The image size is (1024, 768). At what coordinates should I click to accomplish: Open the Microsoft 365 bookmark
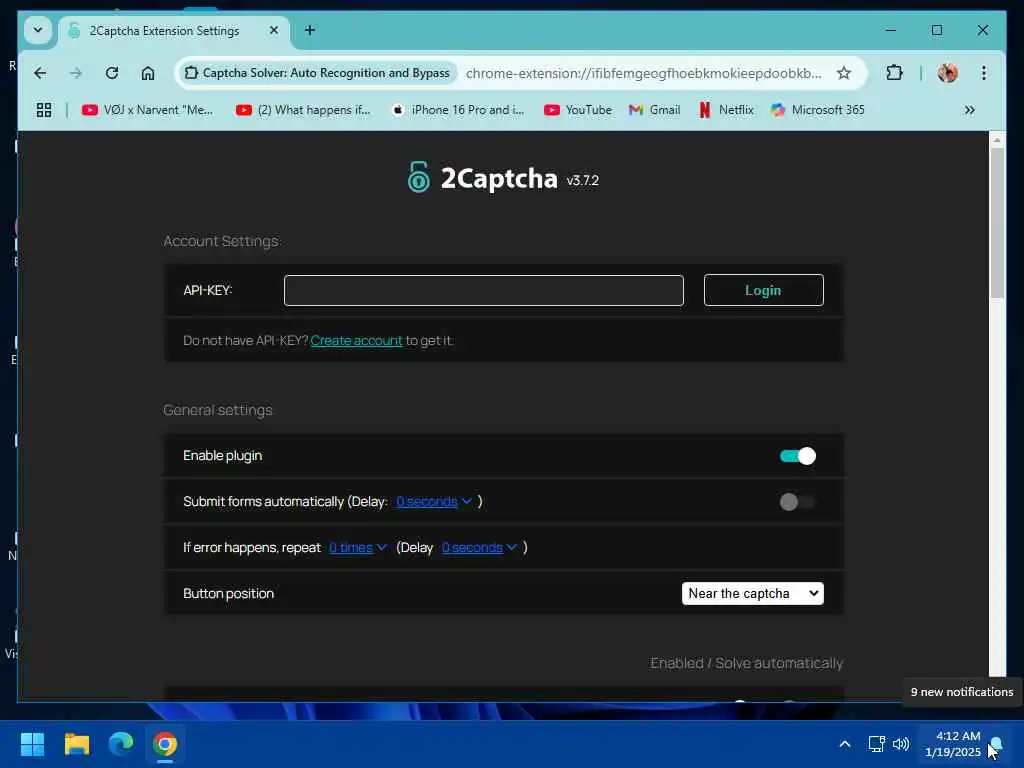coord(818,110)
